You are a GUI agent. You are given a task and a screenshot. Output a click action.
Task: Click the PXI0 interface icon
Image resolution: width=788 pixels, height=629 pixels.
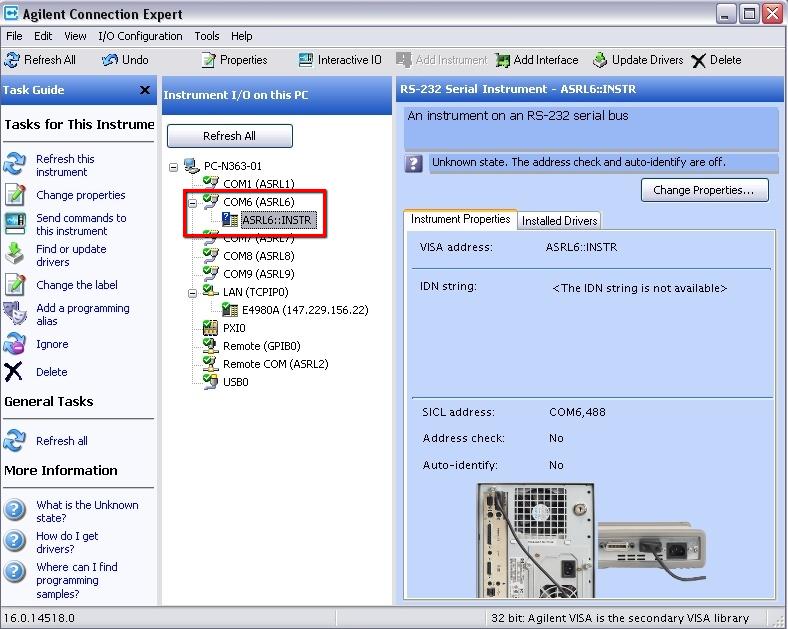(210, 328)
